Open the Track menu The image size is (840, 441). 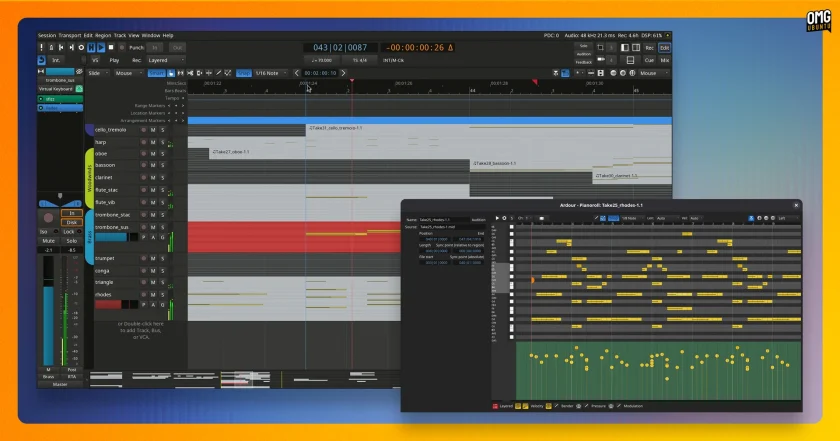point(120,35)
